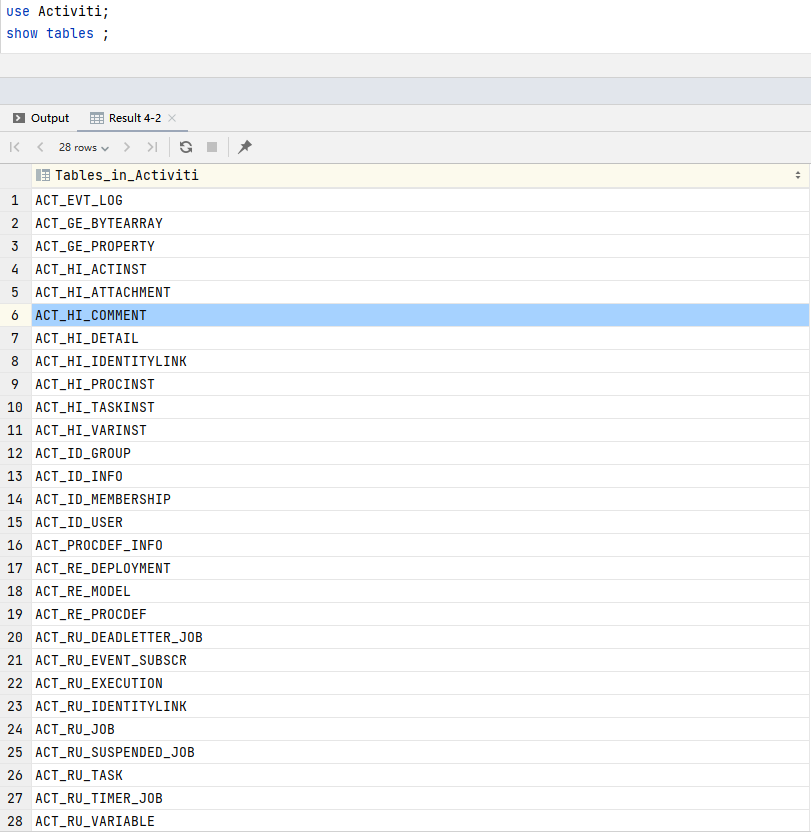Select the ACT_ID_GROUP cell

tap(420, 453)
